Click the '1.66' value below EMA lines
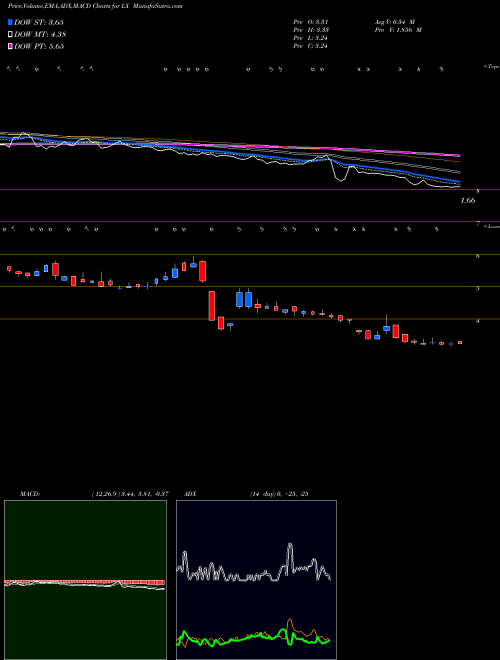The height and width of the screenshot is (660, 500). [x=468, y=201]
